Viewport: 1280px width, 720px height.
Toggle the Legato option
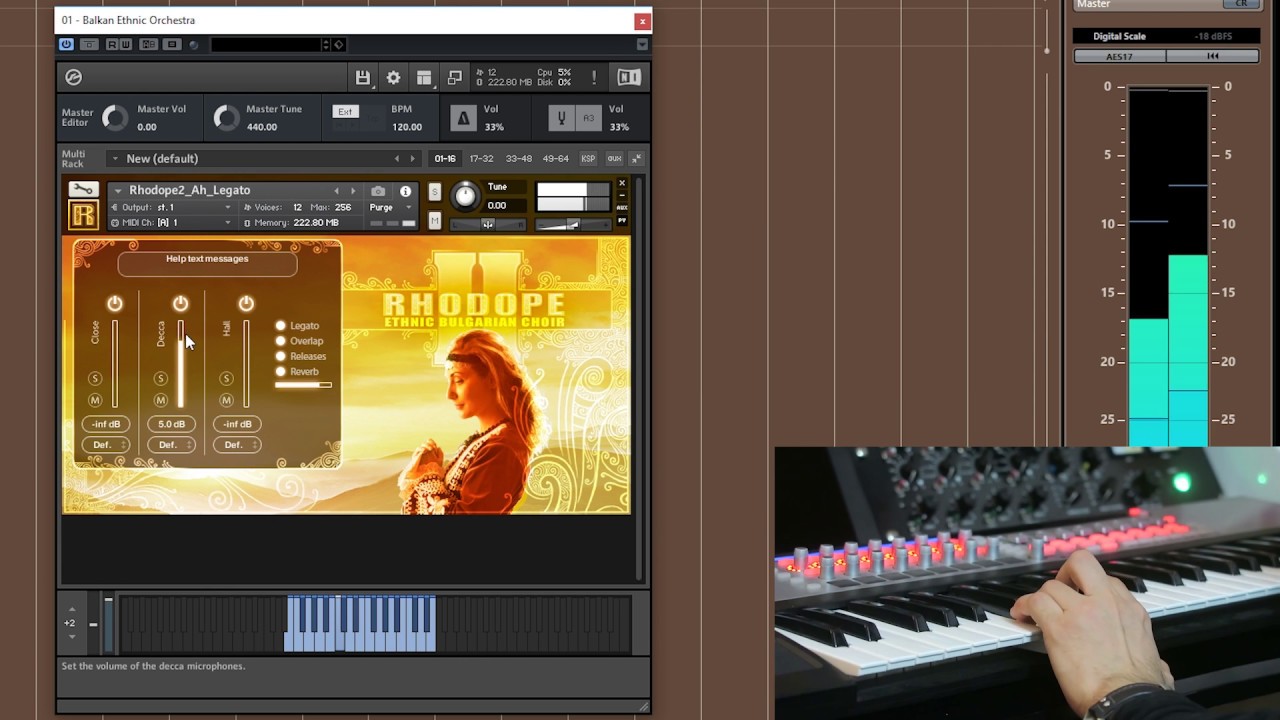pos(281,325)
